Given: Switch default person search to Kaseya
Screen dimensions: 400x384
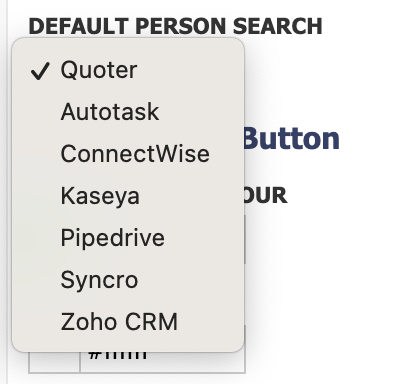Looking at the screenshot, I should (128, 196).
